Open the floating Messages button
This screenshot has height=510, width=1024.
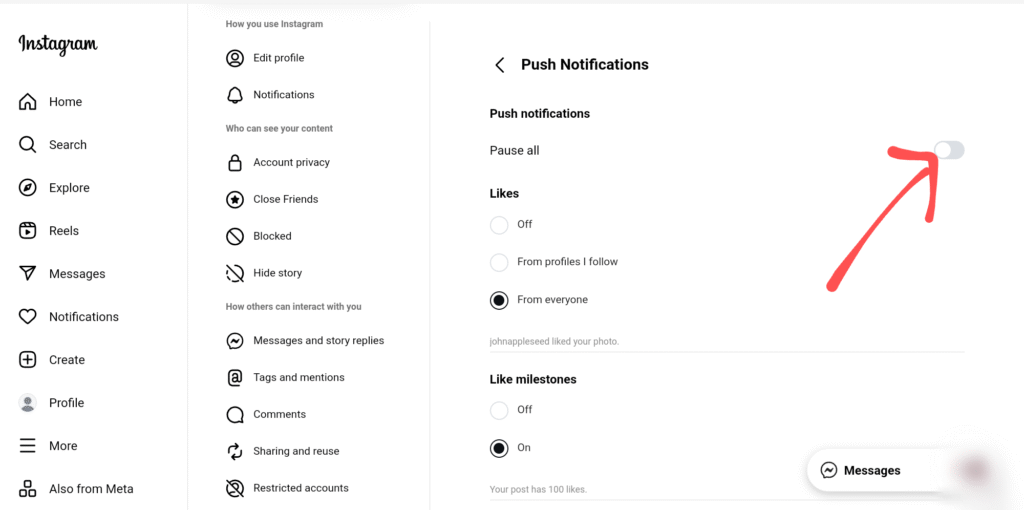pyautogui.click(x=861, y=470)
